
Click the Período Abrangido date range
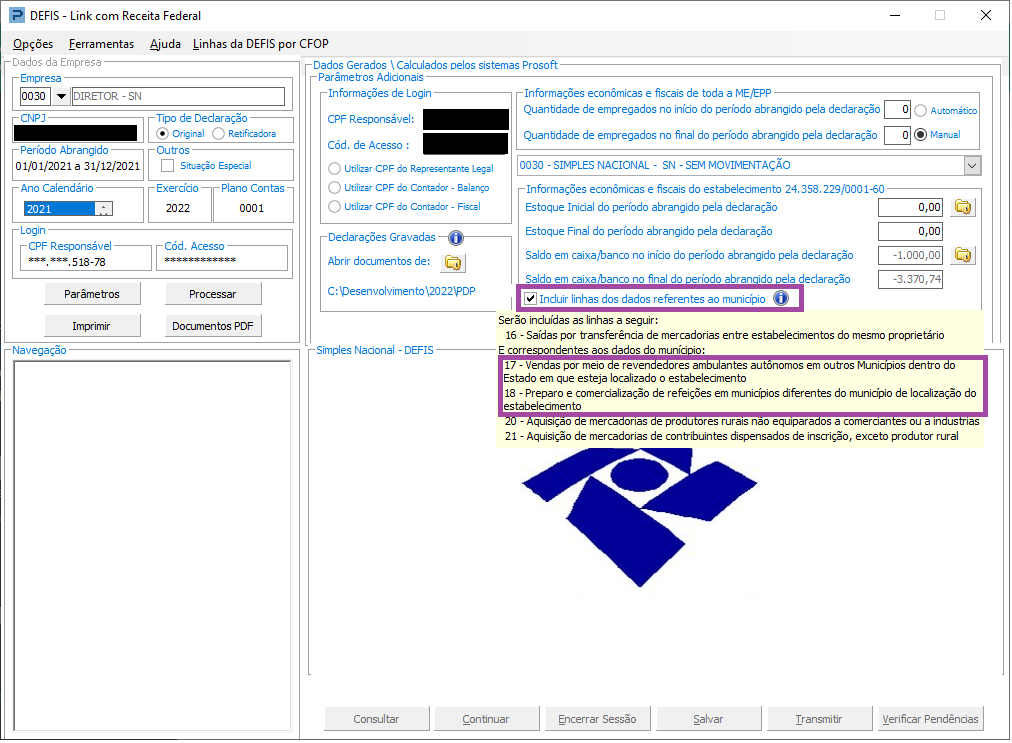coord(77,166)
